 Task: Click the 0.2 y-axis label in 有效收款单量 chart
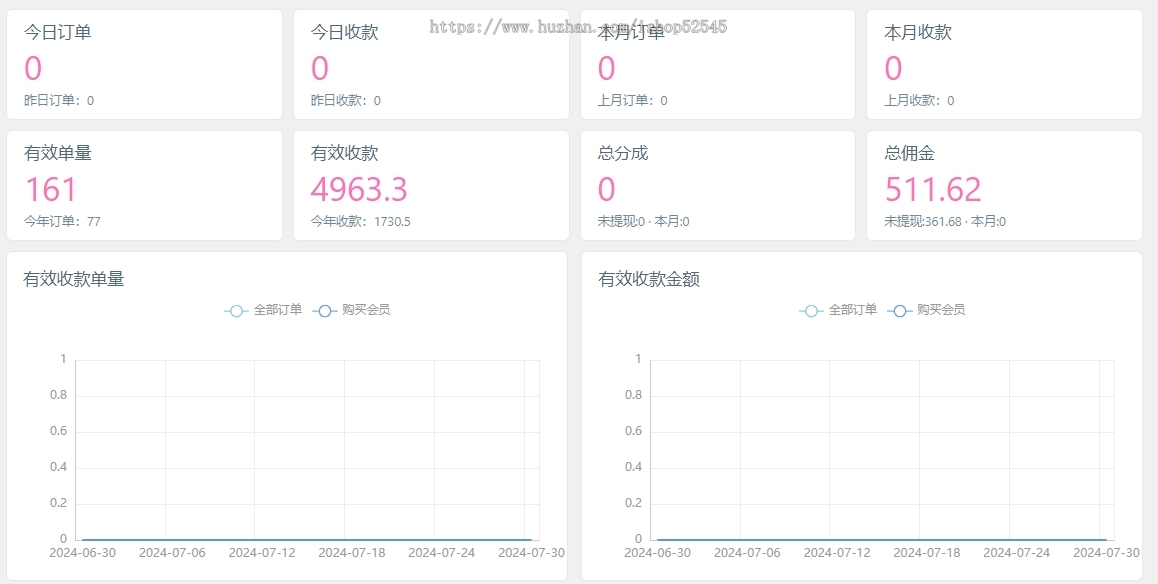[x=58, y=504]
